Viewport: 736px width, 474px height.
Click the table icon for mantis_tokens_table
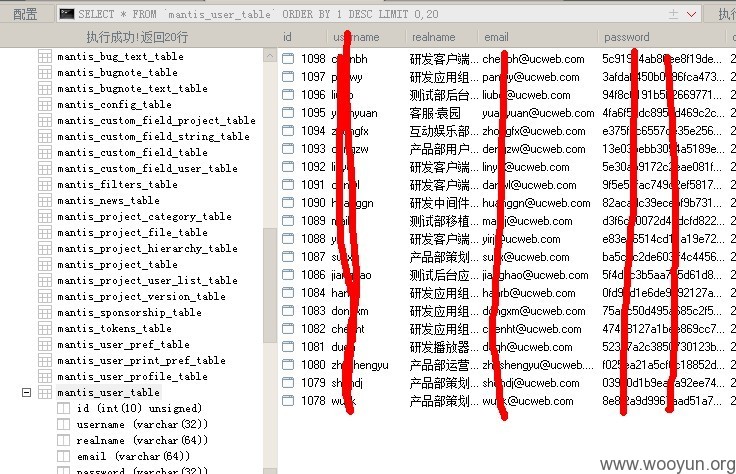click(45, 328)
